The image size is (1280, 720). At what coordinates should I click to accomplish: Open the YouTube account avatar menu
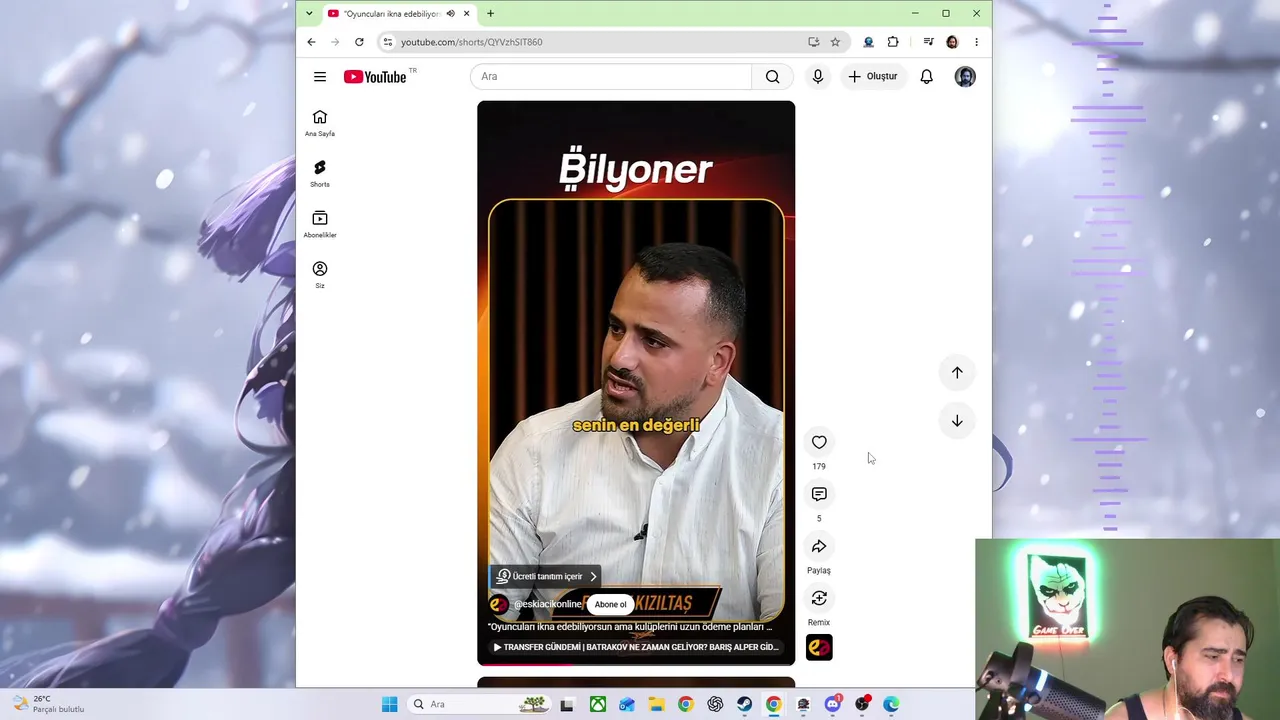(965, 77)
